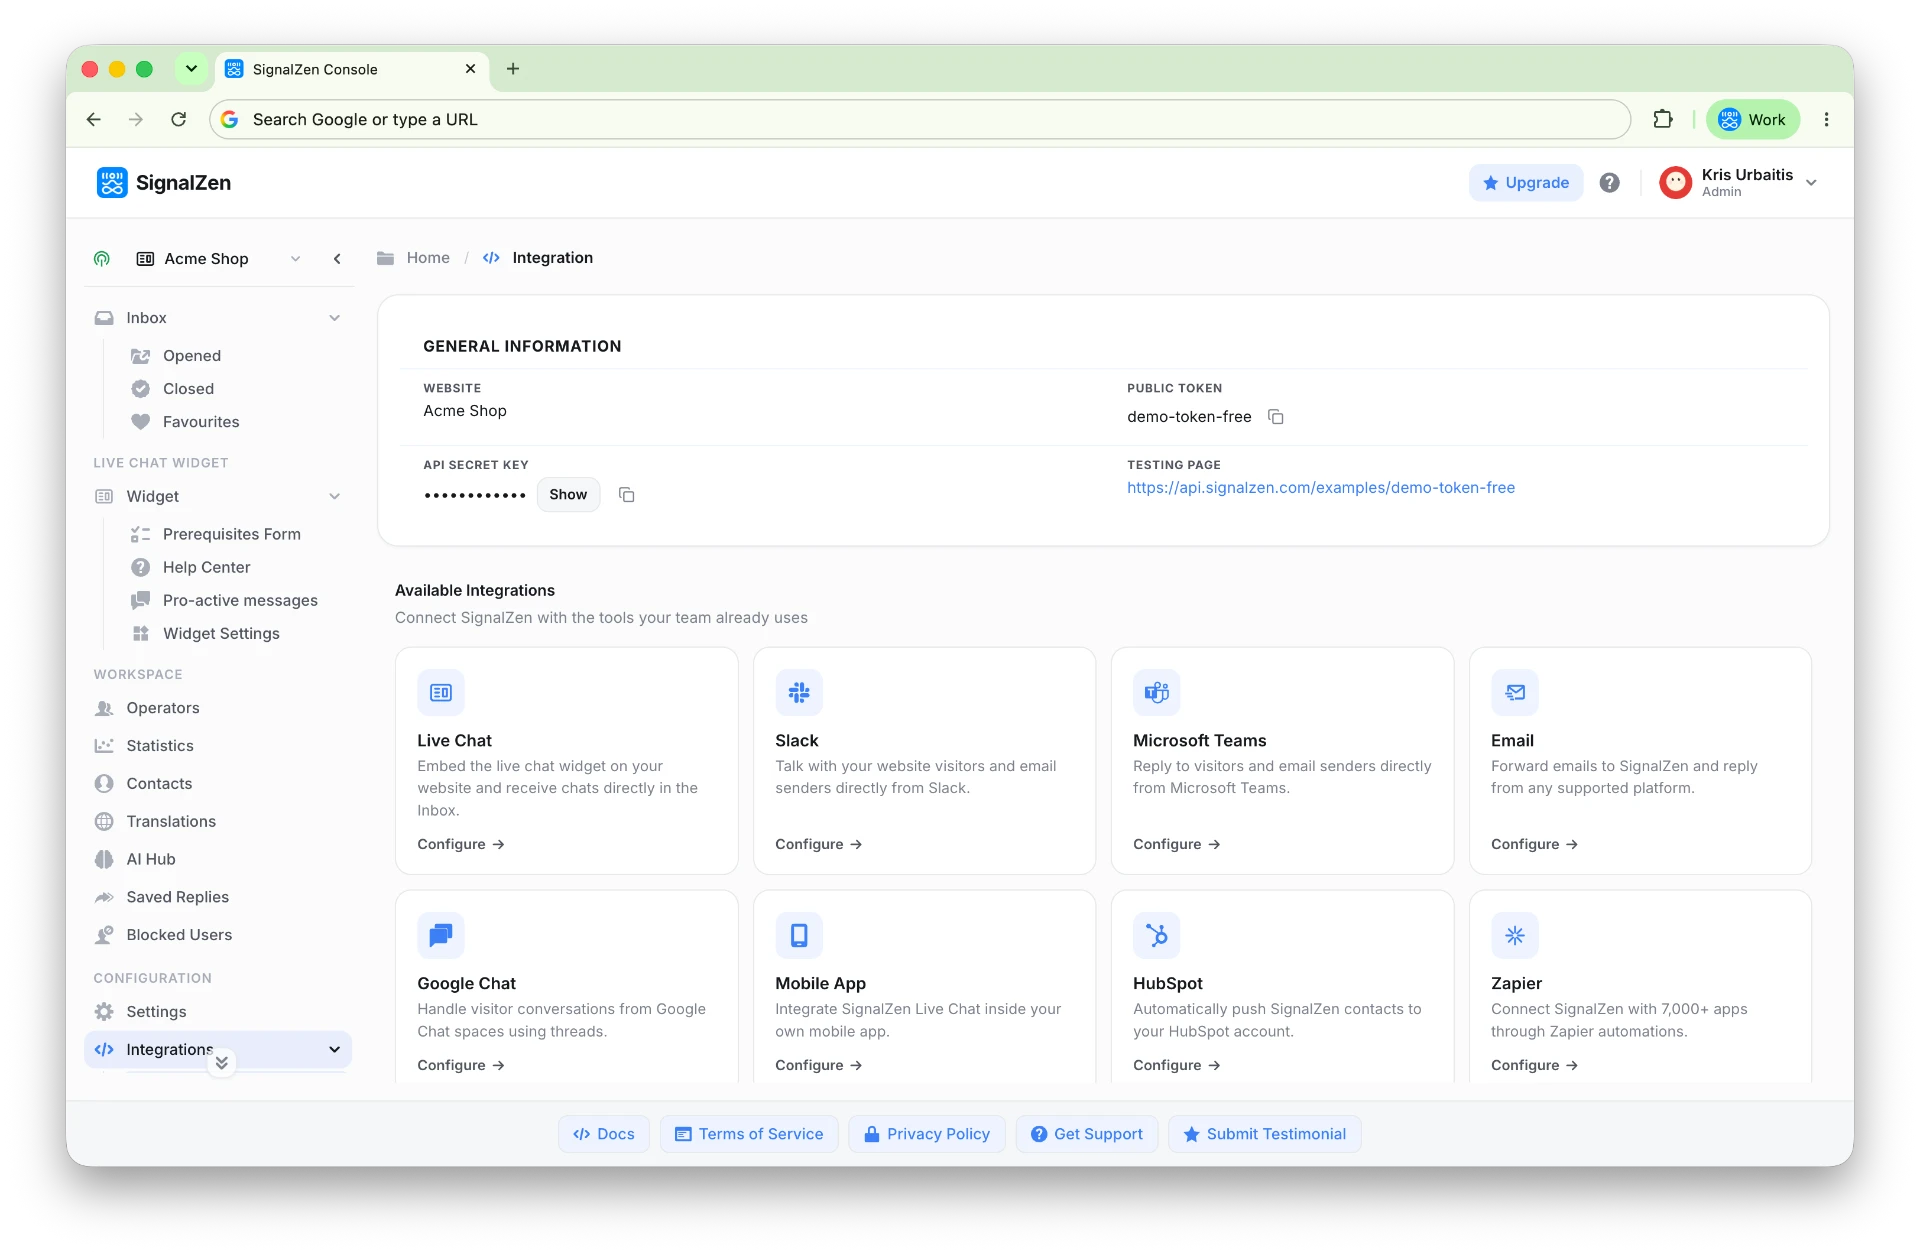
Task: Open a new browser tab
Action: pos(513,69)
